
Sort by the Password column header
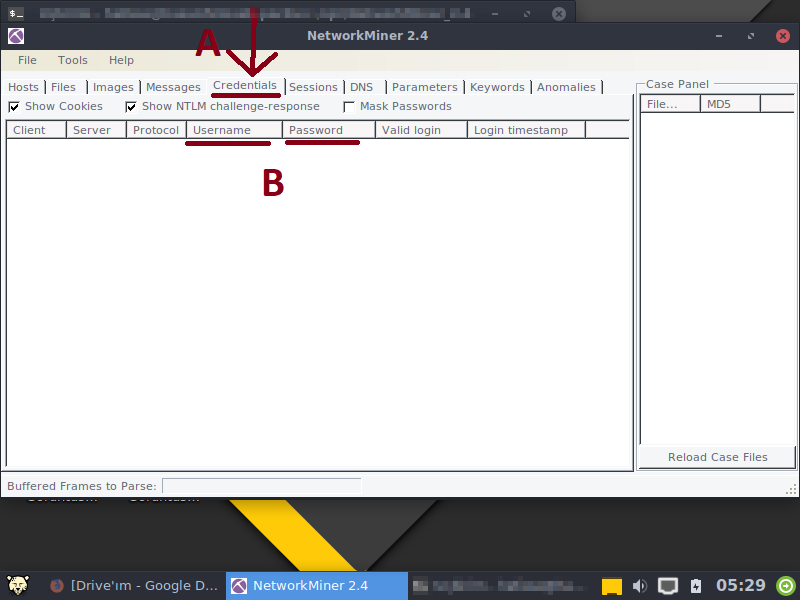[329, 130]
